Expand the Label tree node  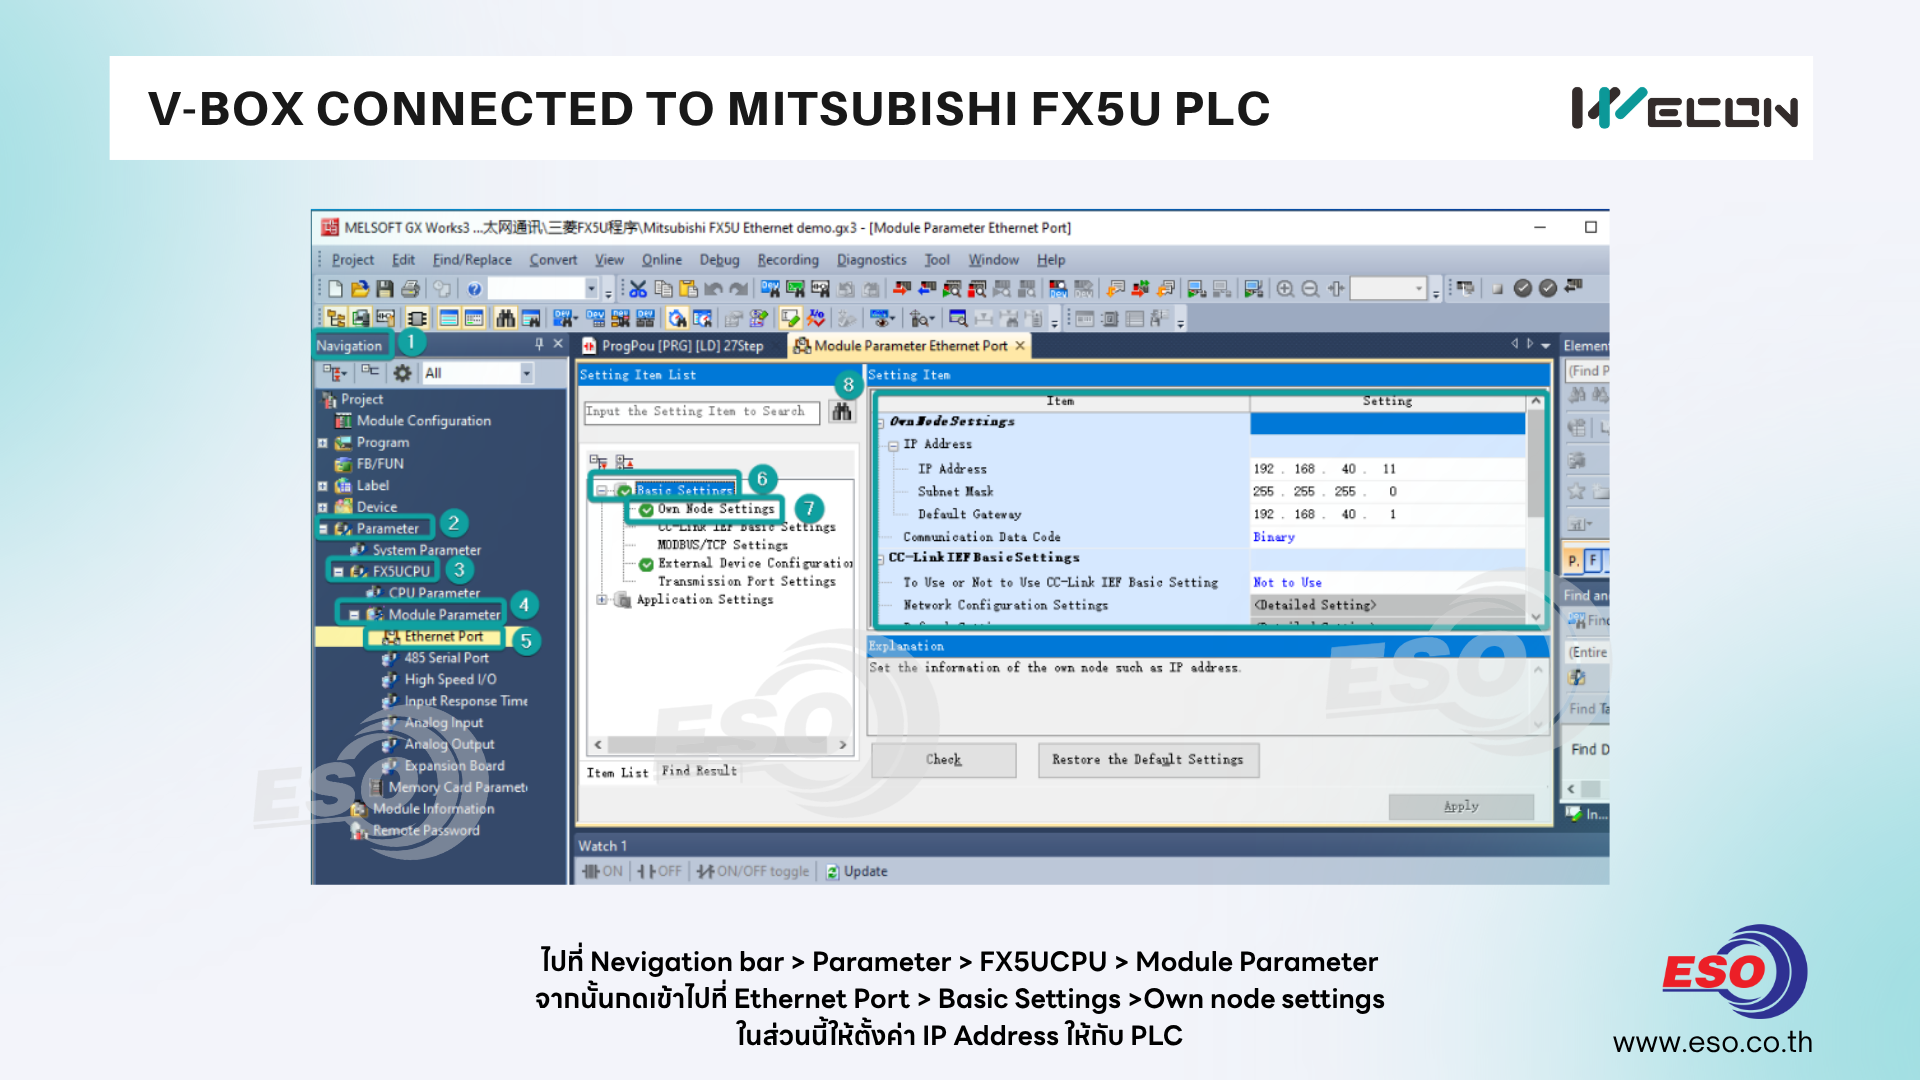click(322, 486)
